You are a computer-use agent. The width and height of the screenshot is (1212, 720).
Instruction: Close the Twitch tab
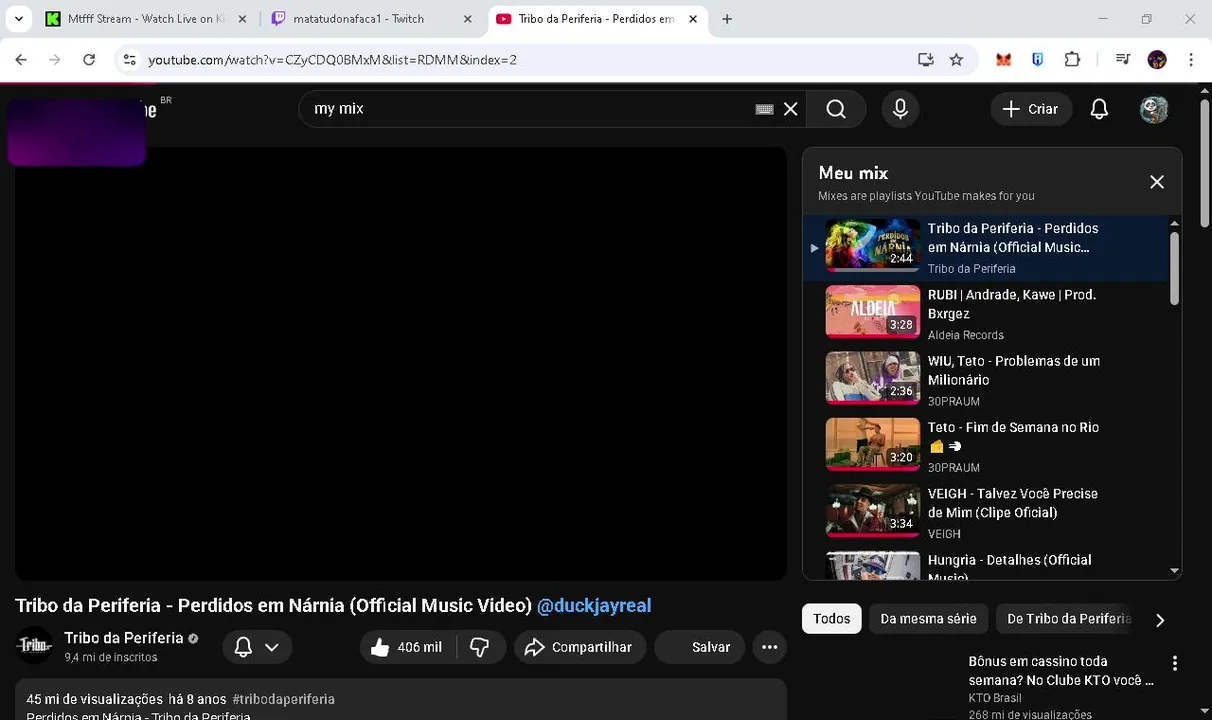click(468, 19)
